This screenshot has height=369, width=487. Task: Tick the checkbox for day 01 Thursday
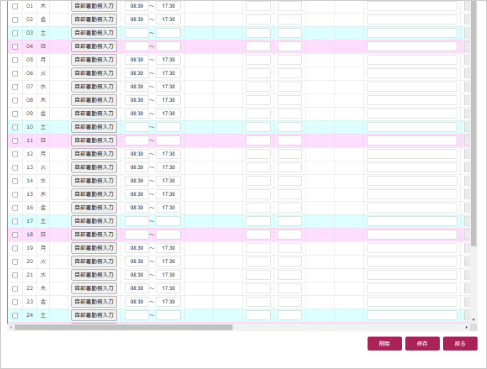click(x=15, y=6)
